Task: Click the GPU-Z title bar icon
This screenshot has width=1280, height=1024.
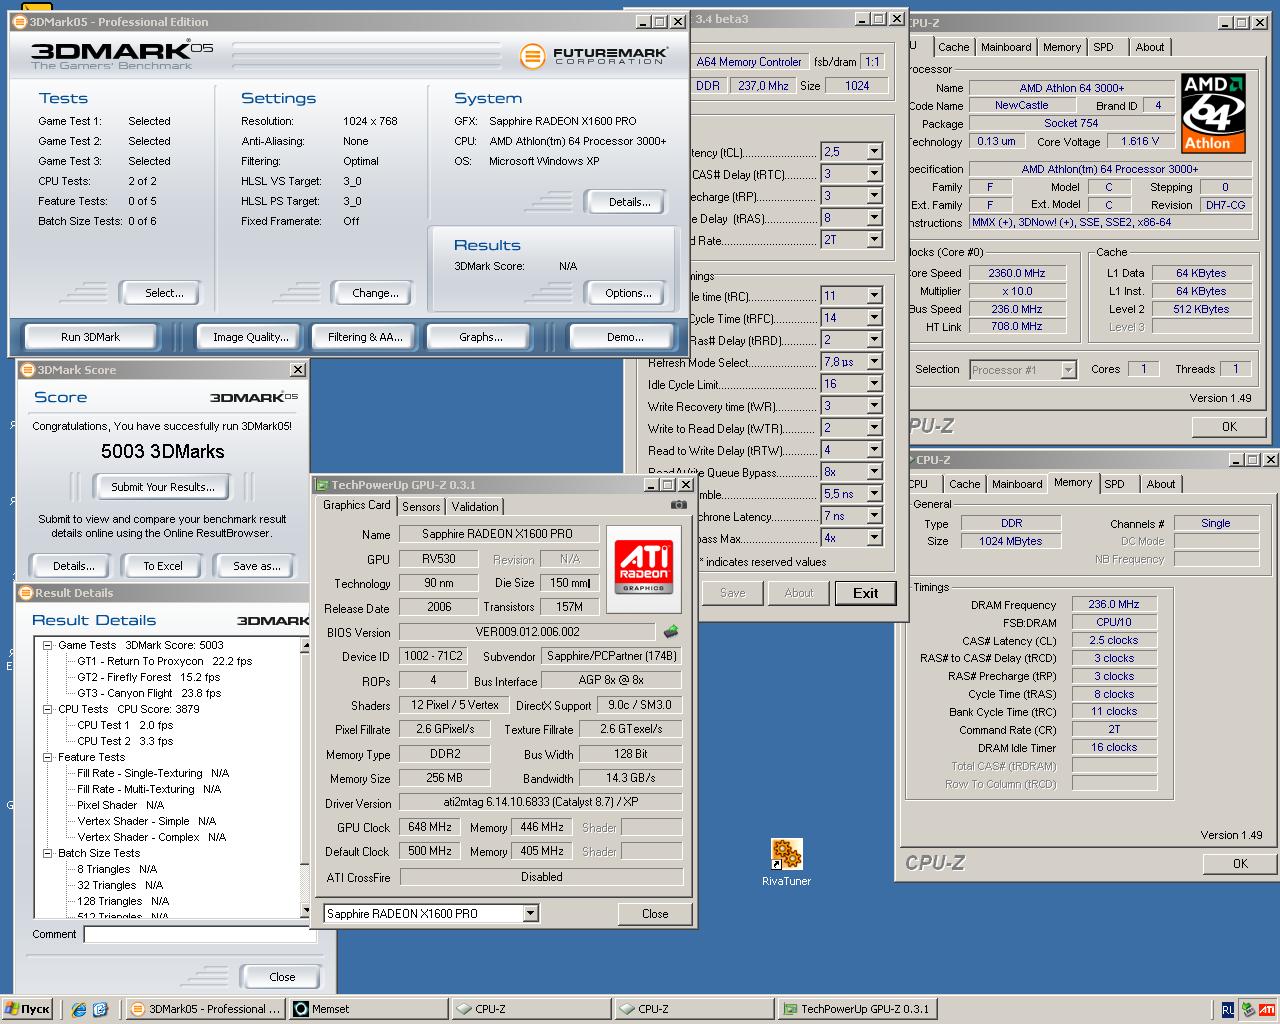Action: [x=322, y=485]
